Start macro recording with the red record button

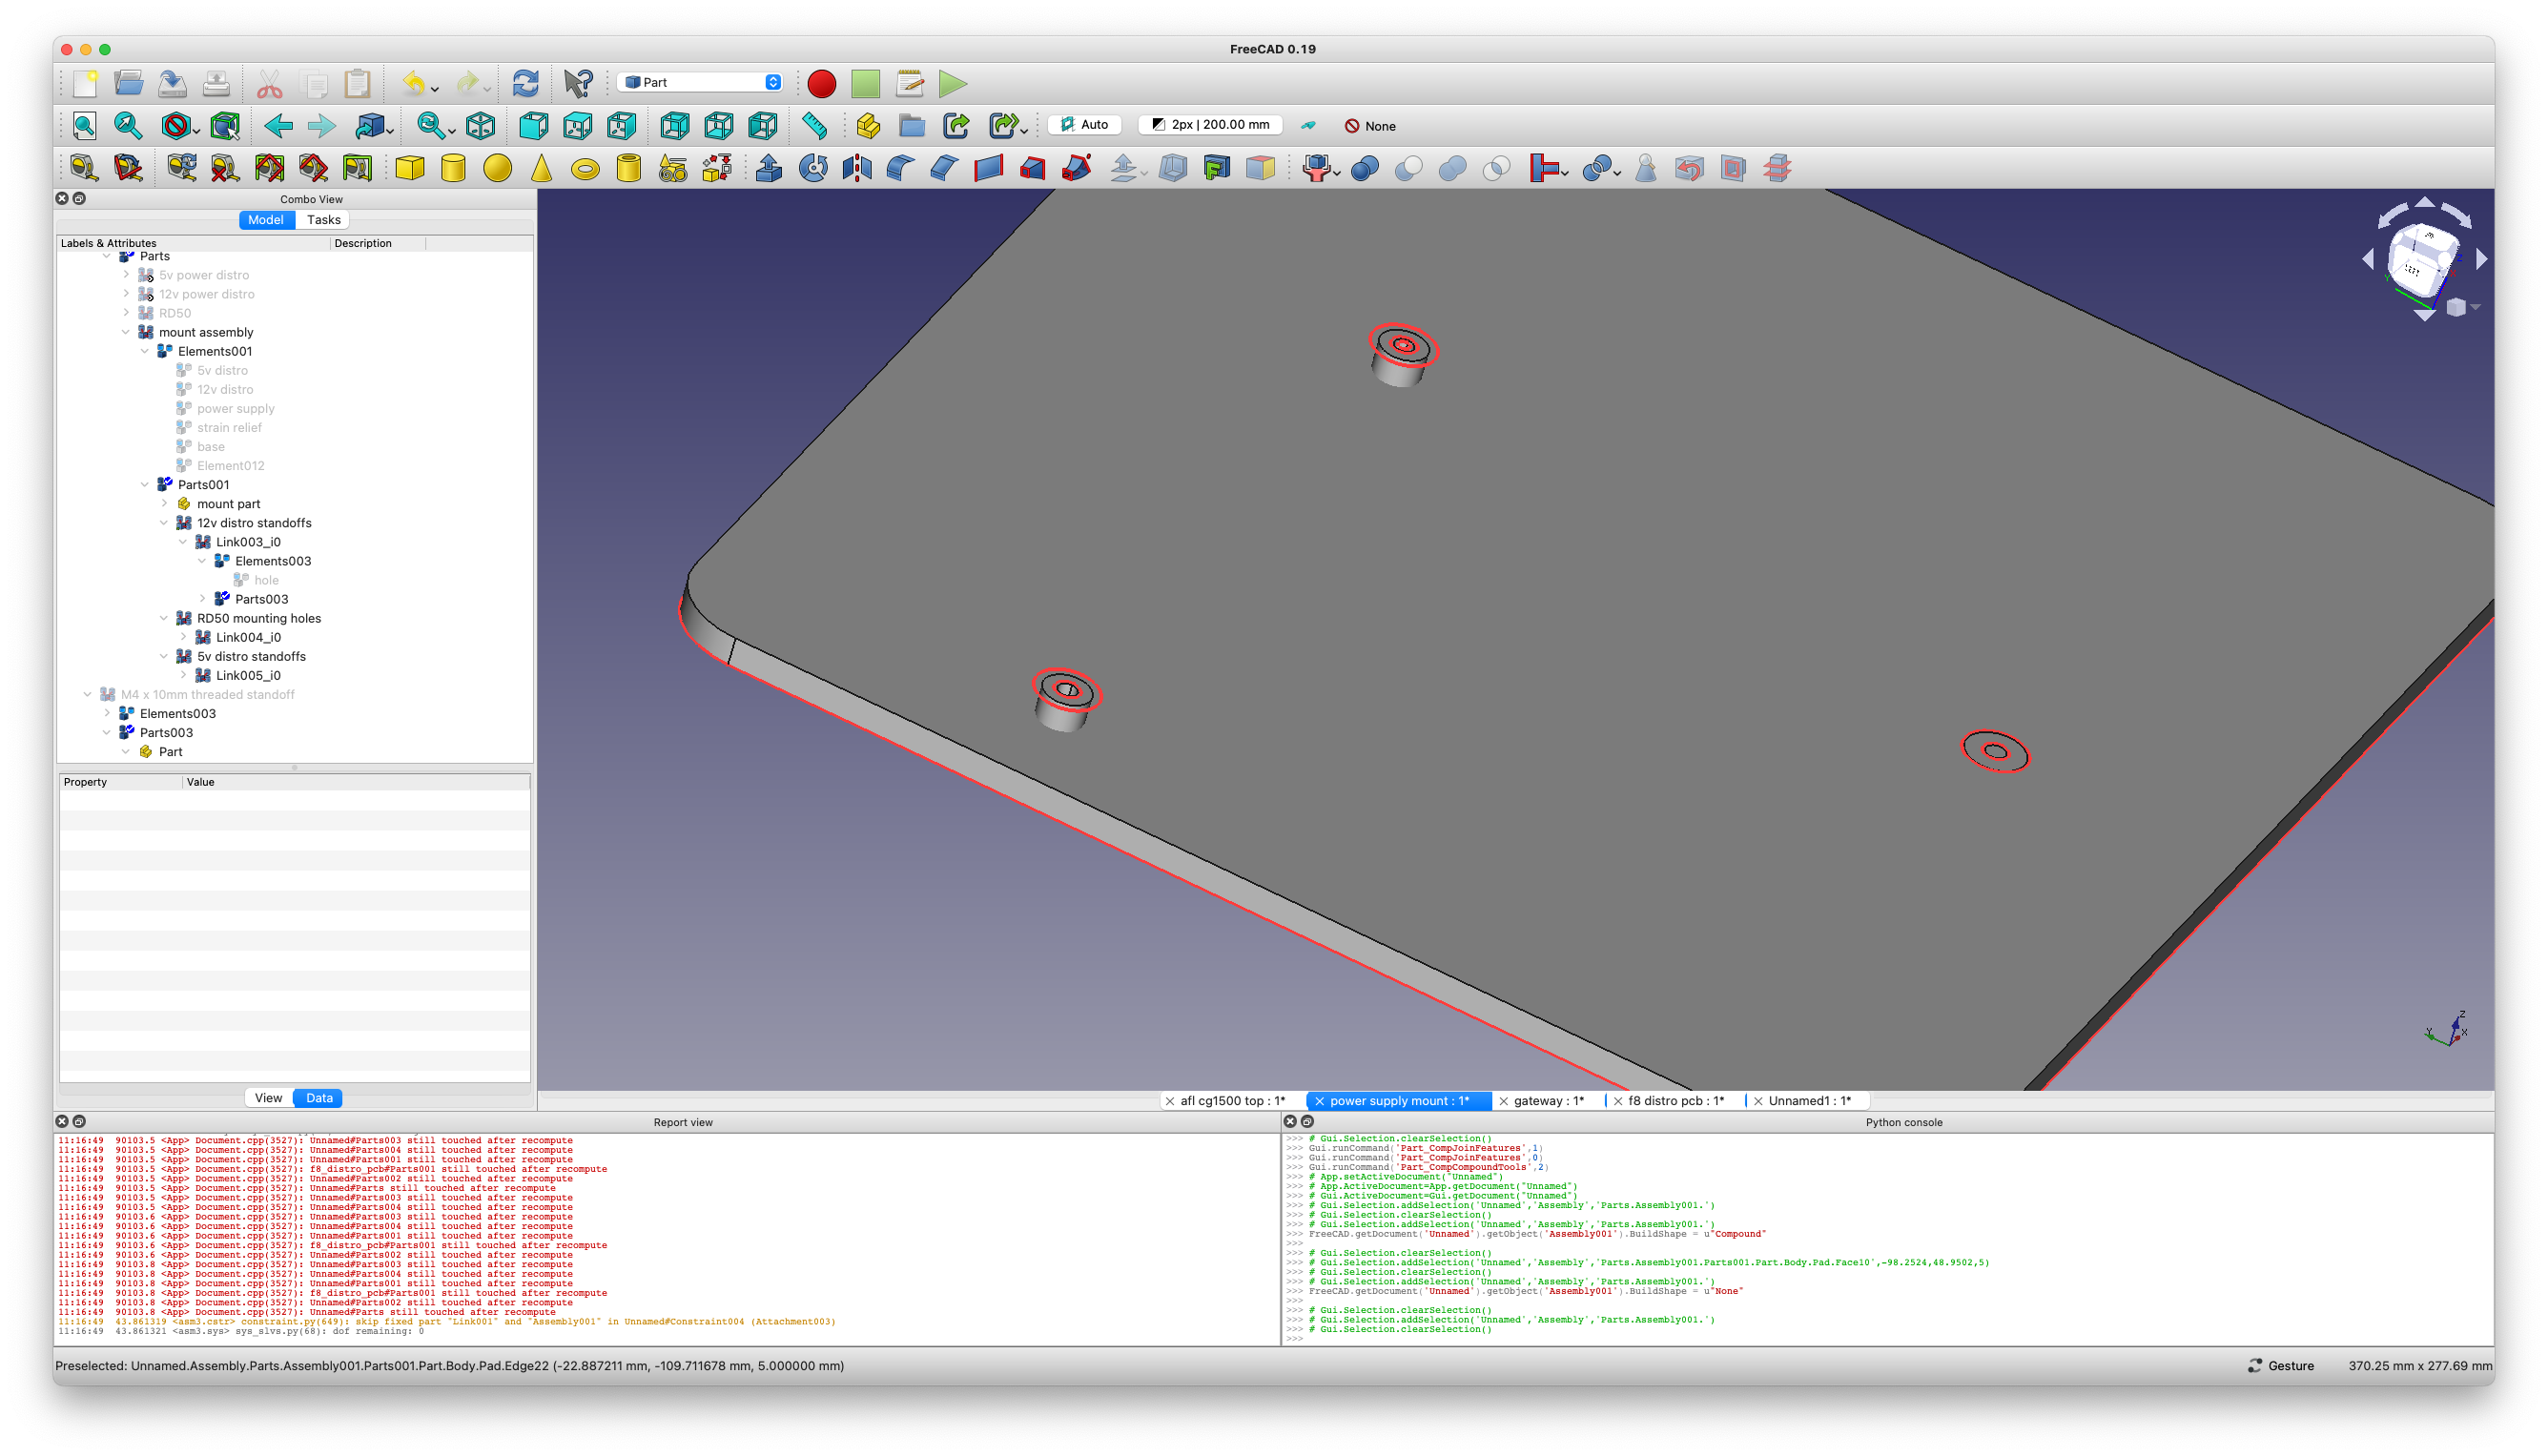coord(820,84)
